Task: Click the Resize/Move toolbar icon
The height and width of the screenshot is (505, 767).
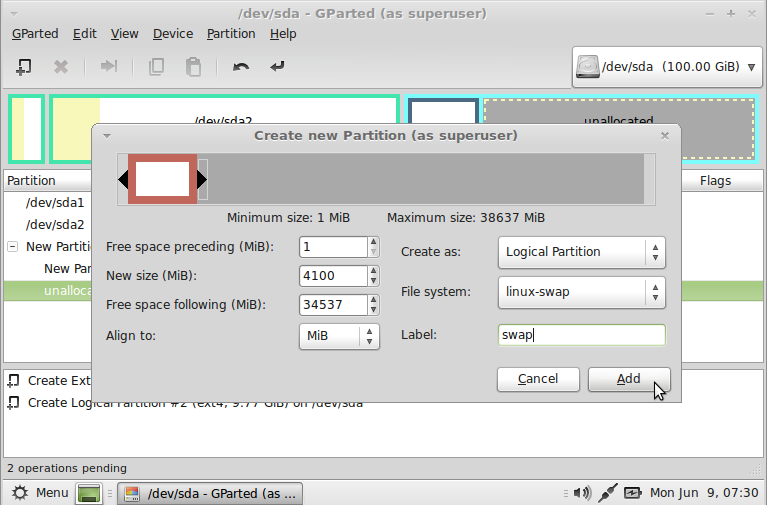Action: tap(109, 66)
